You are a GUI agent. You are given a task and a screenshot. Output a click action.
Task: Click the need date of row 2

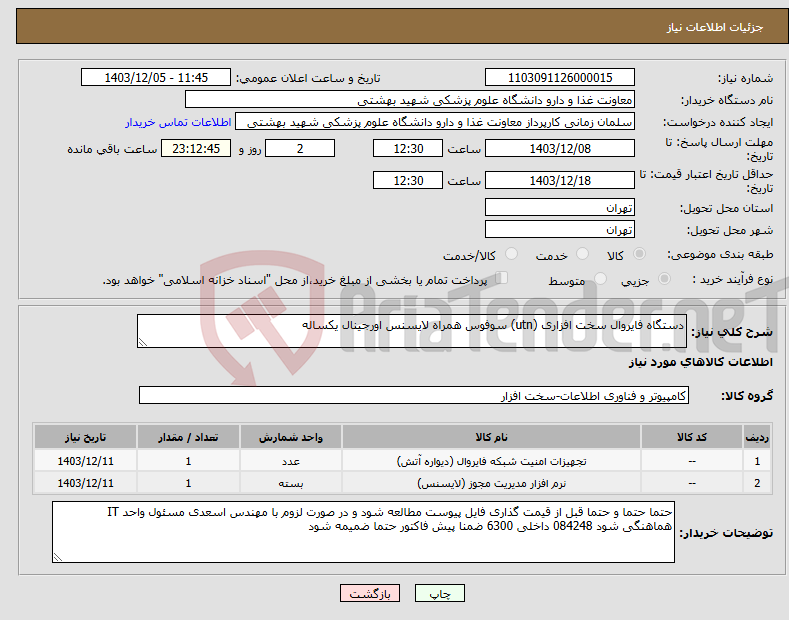[86, 483]
